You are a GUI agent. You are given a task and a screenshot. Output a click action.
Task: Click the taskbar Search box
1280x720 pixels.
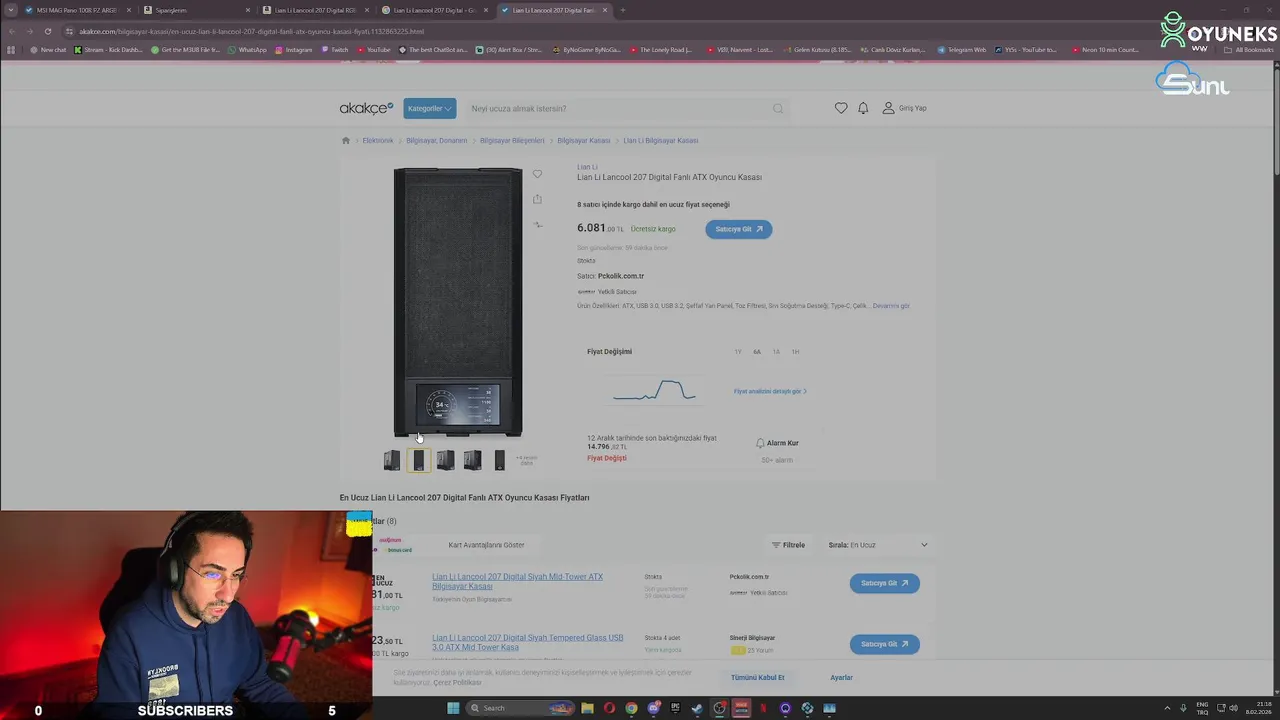tap(518, 708)
